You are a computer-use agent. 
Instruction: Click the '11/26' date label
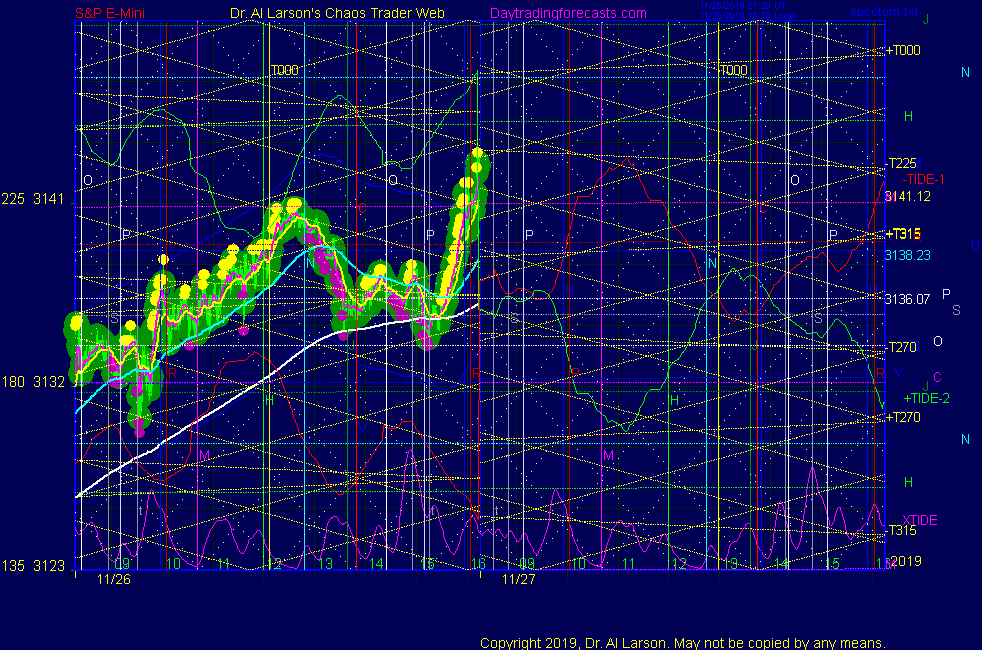click(x=114, y=579)
